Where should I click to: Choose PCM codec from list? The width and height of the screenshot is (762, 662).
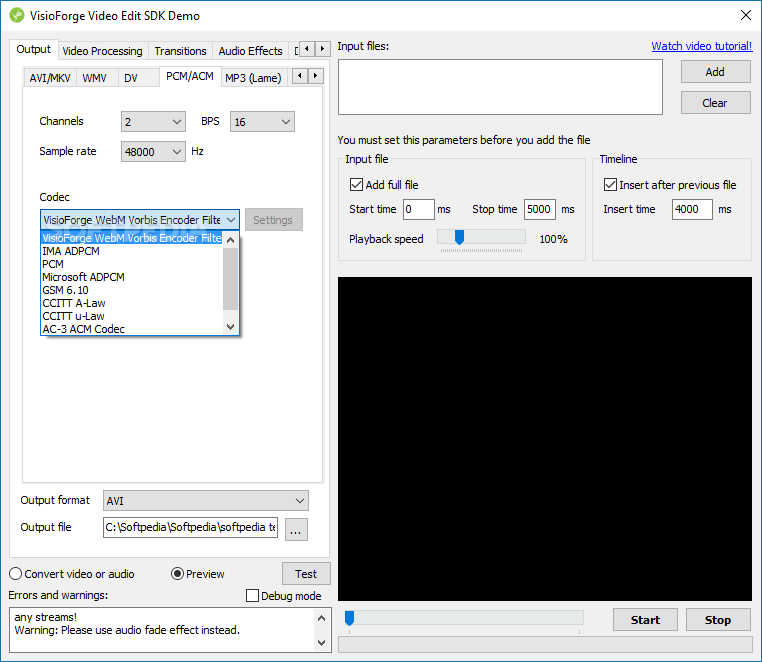[132, 264]
